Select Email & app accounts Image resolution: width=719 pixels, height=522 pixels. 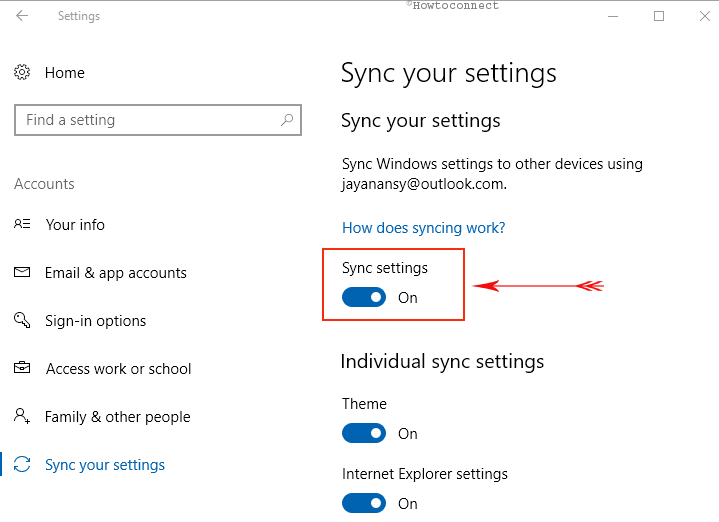[116, 273]
